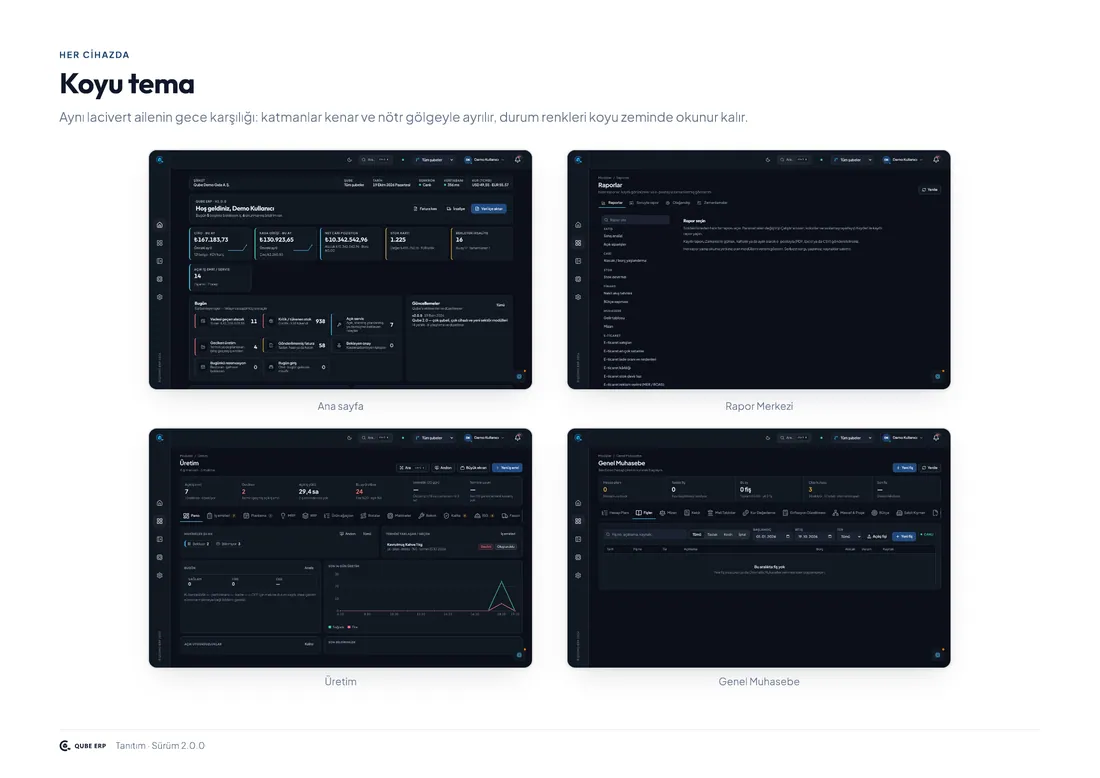1100x778 pixels.
Task: Click notification bell in Rapor Merkezi screenshot
Action: click(937, 160)
